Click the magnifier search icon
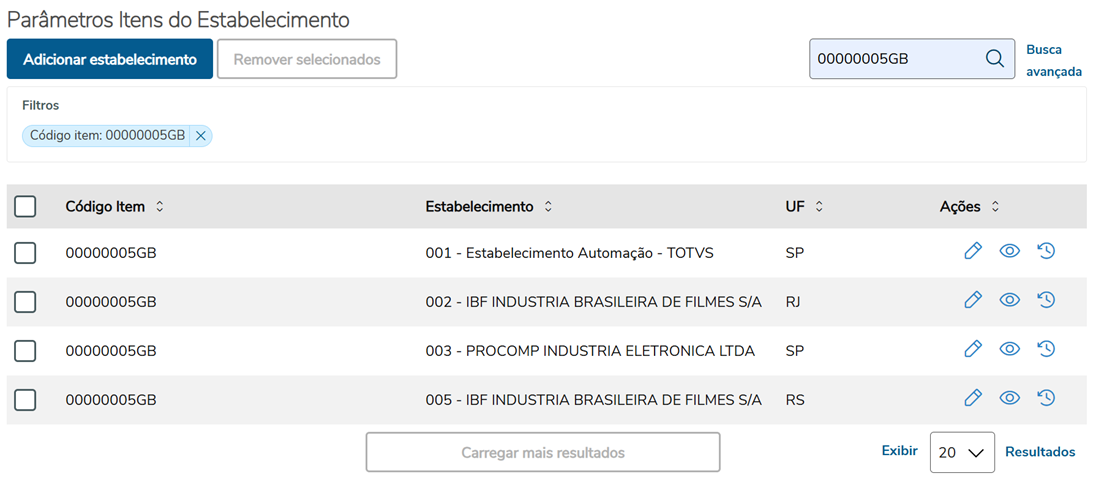Screen dimensions: 1093x498 click(994, 59)
